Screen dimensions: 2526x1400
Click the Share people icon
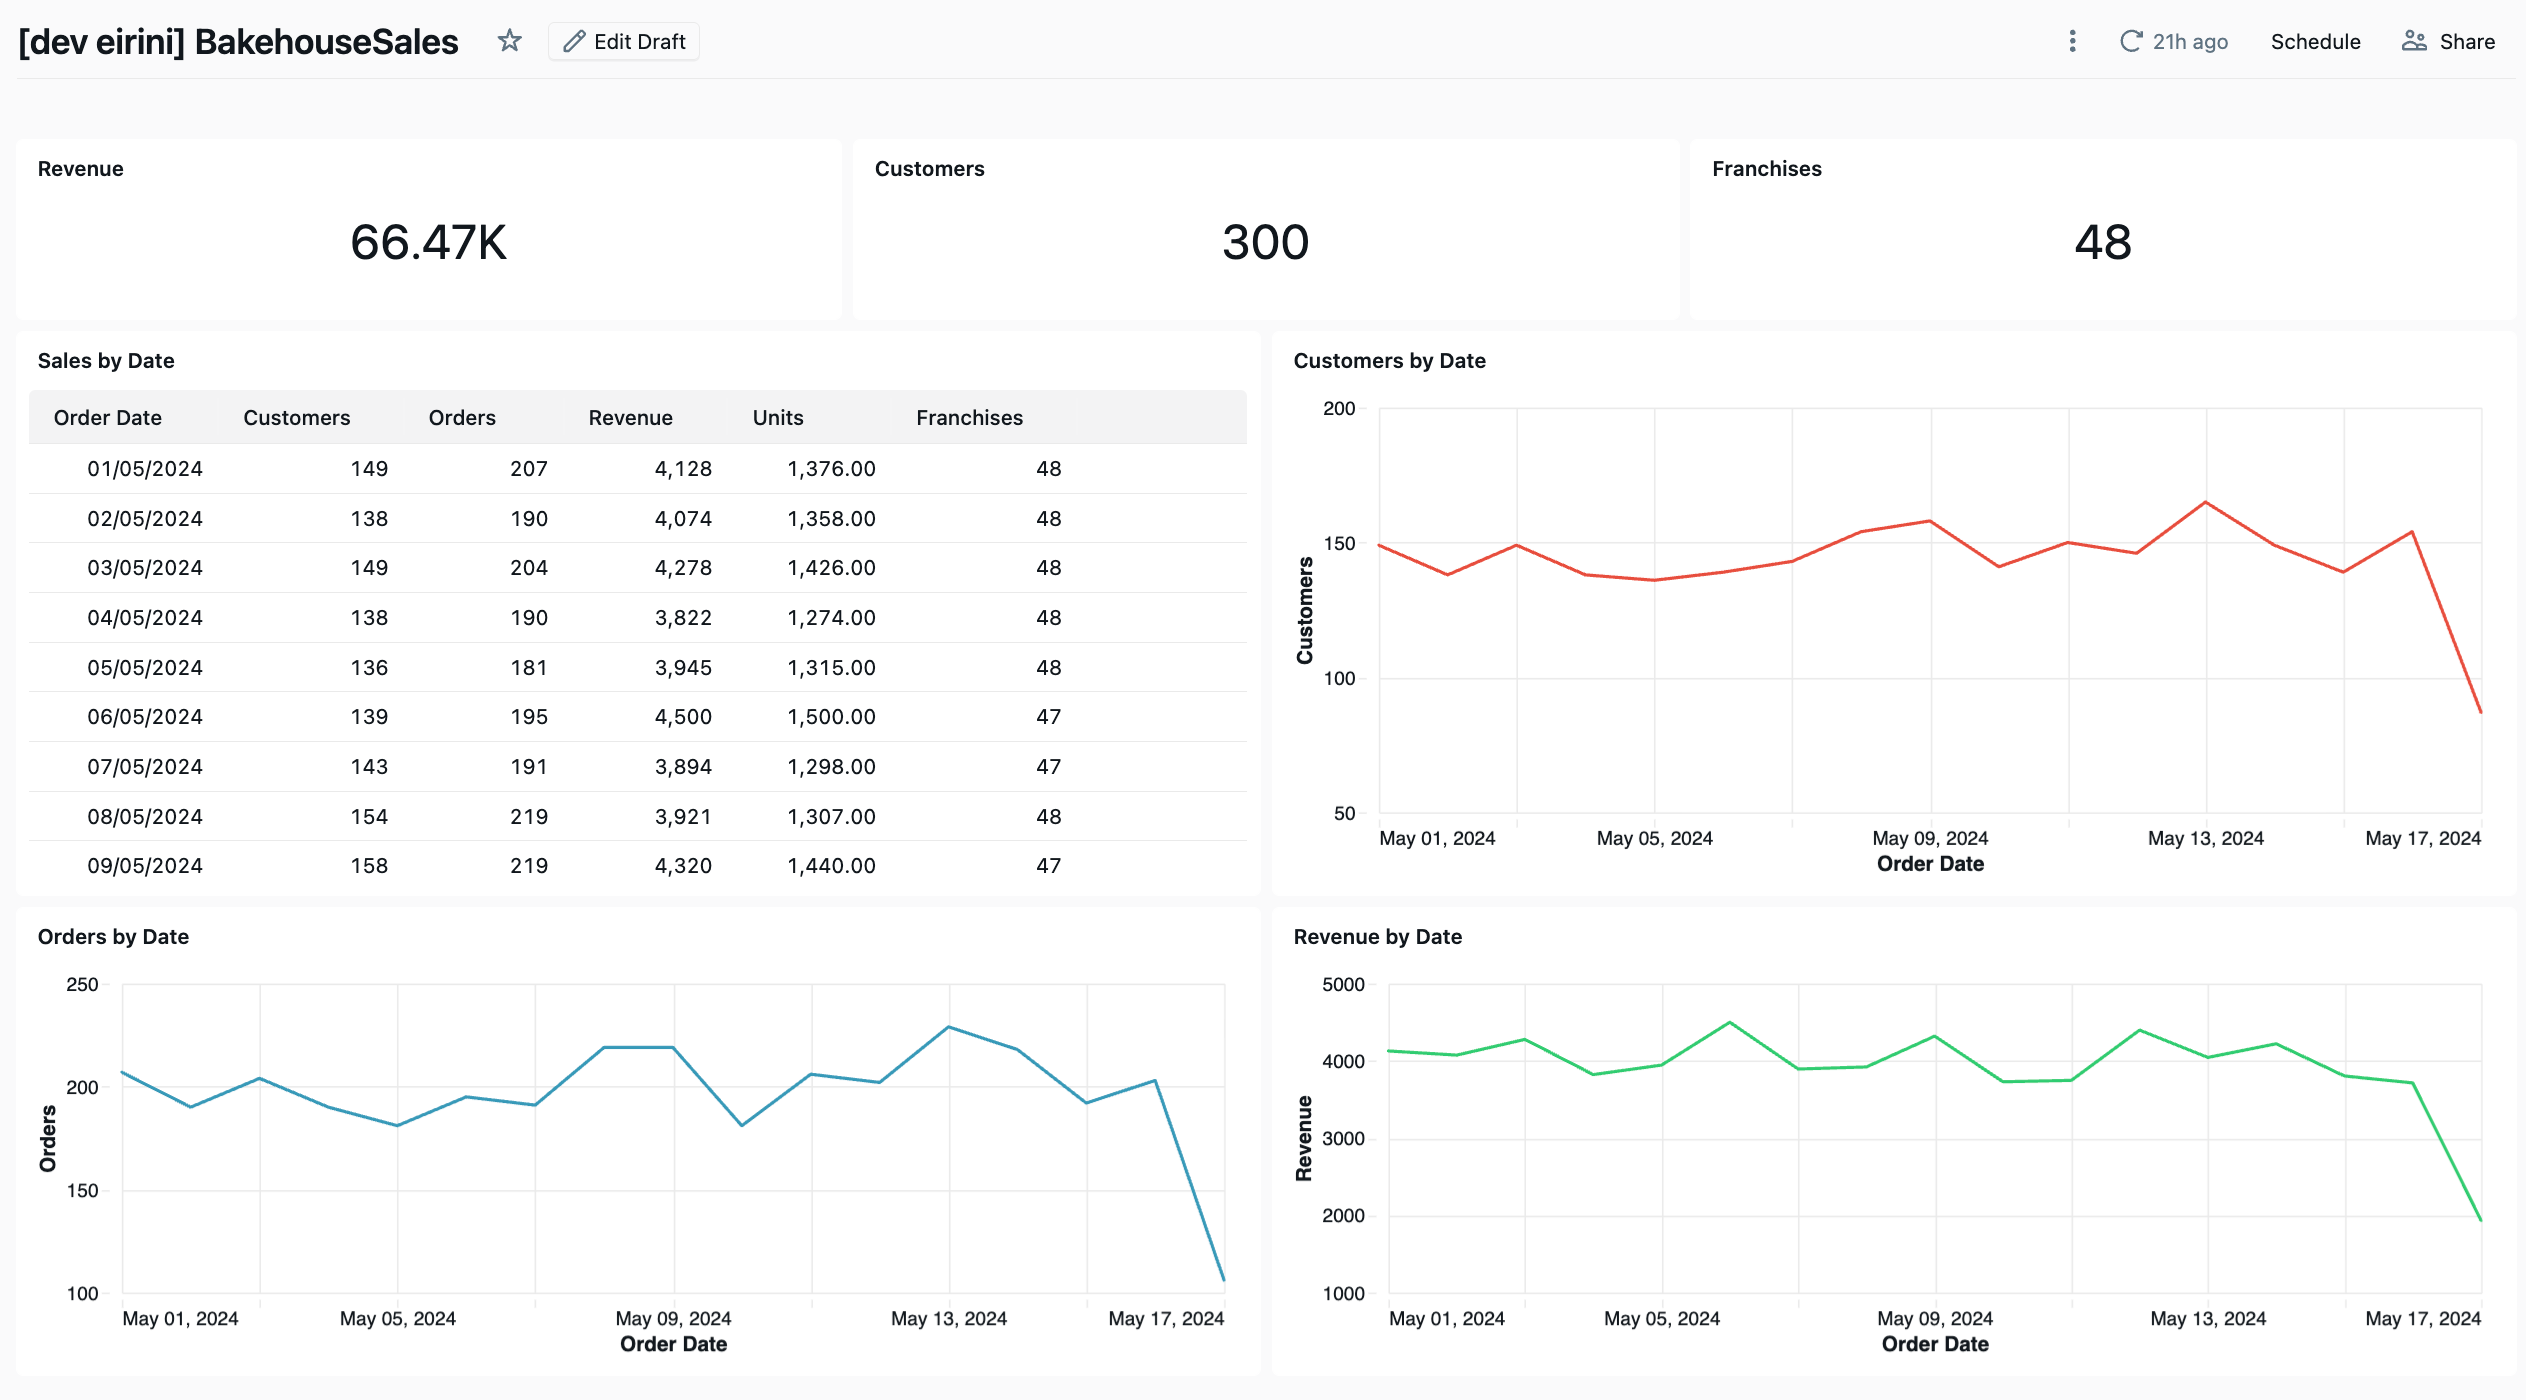click(2414, 41)
